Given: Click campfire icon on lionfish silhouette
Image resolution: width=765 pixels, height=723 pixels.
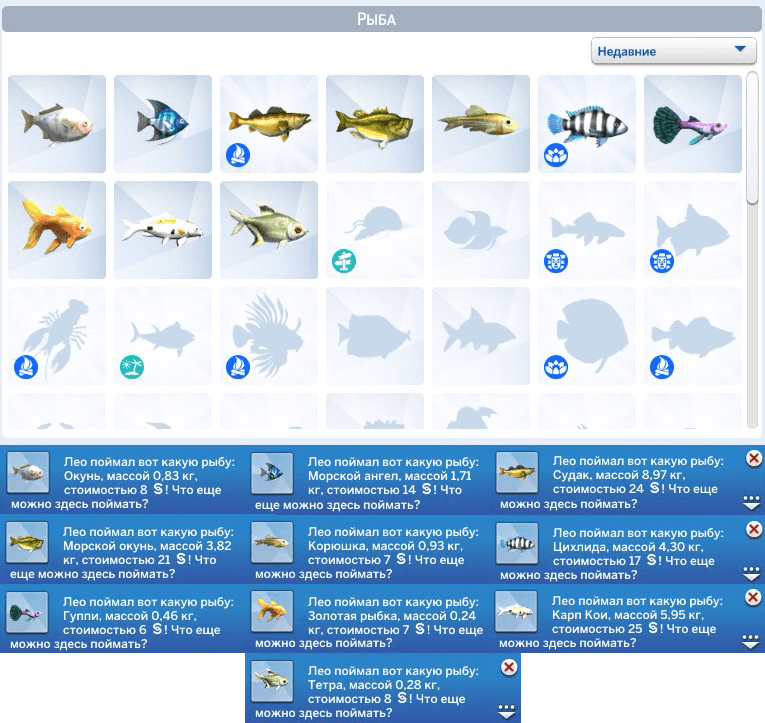Looking at the screenshot, I should 238,367.
